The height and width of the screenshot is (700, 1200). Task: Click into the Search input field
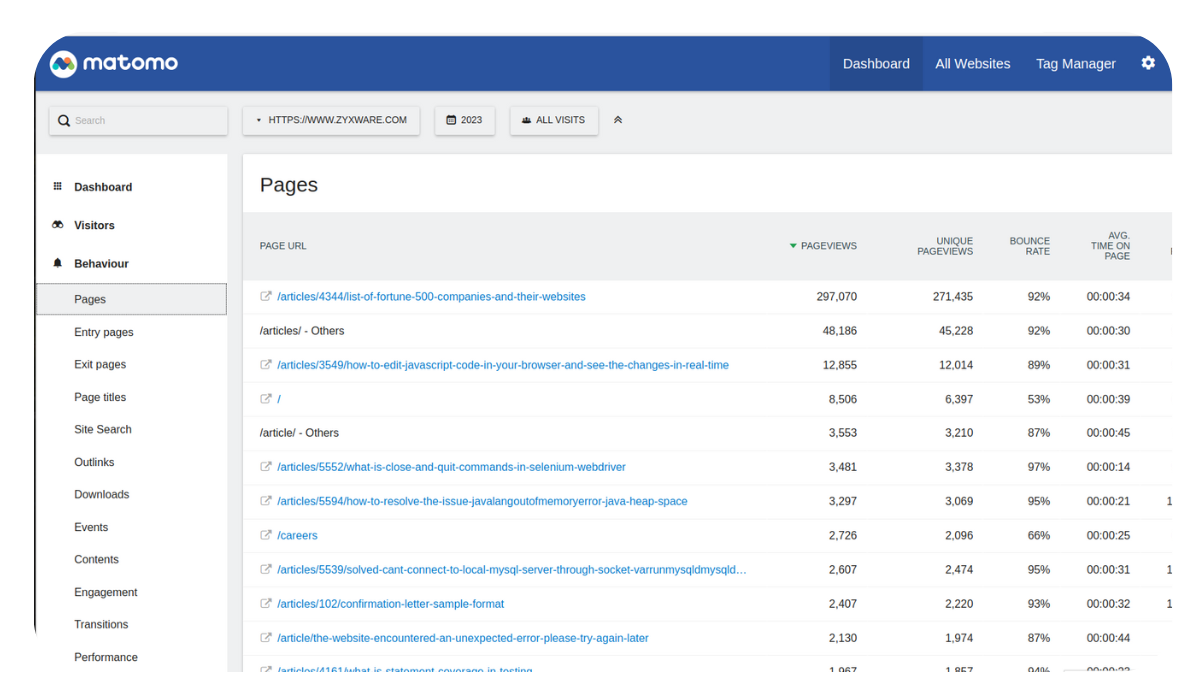tap(138, 121)
